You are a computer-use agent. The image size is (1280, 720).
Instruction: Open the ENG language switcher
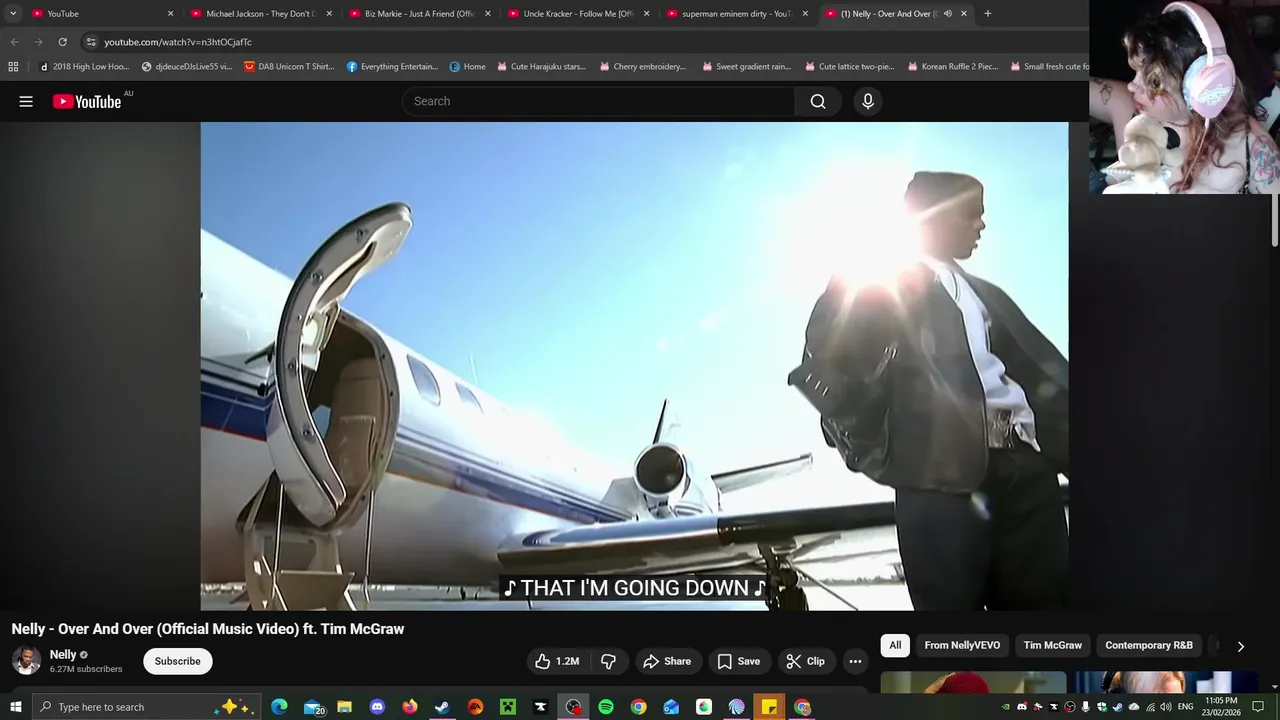click(x=1186, y=707)
